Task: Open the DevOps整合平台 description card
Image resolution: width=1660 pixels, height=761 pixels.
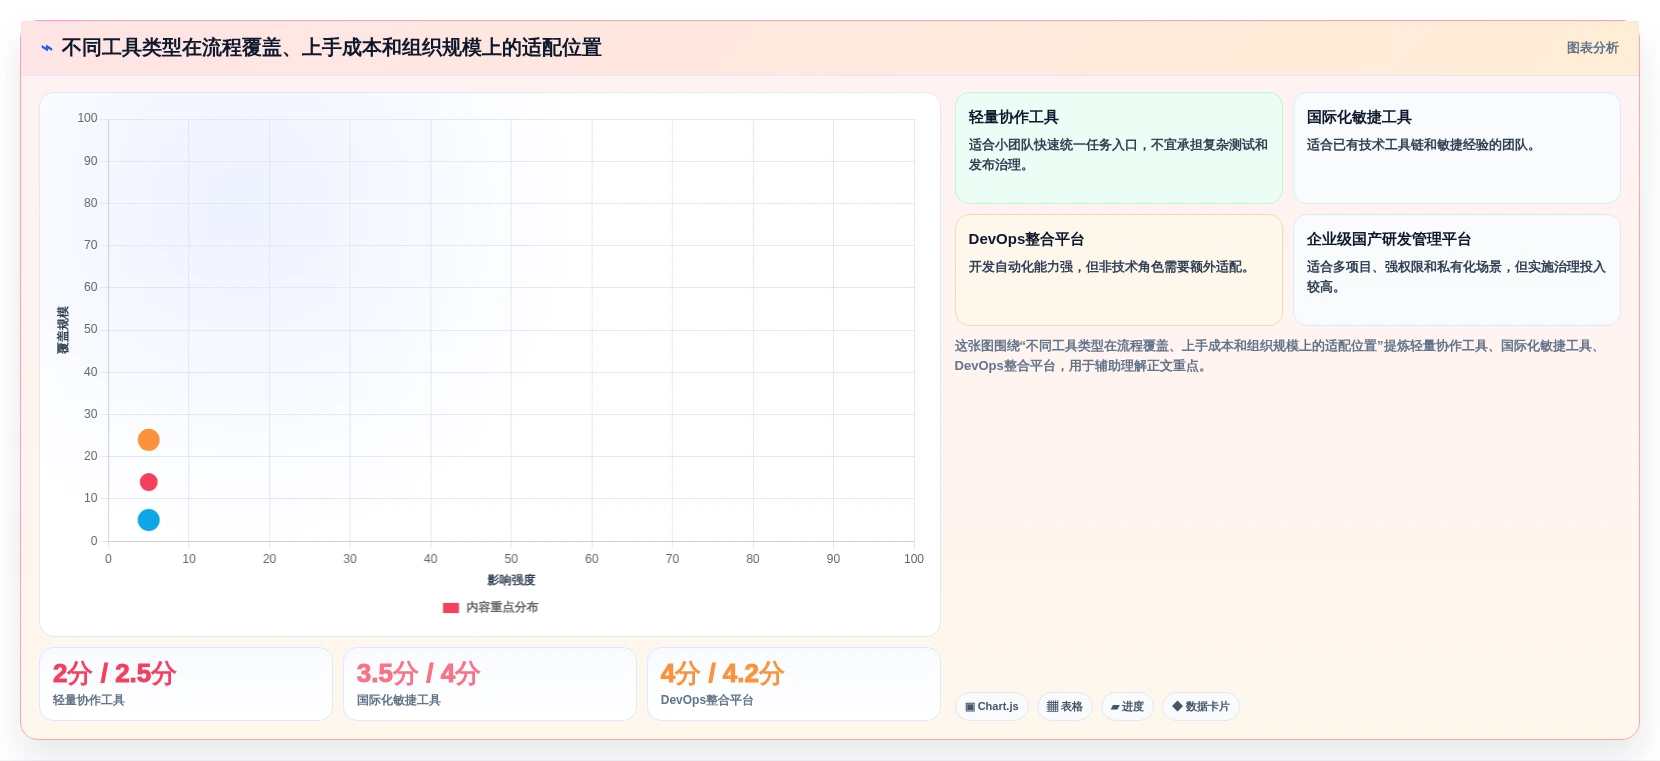Action: (1118, 270)
